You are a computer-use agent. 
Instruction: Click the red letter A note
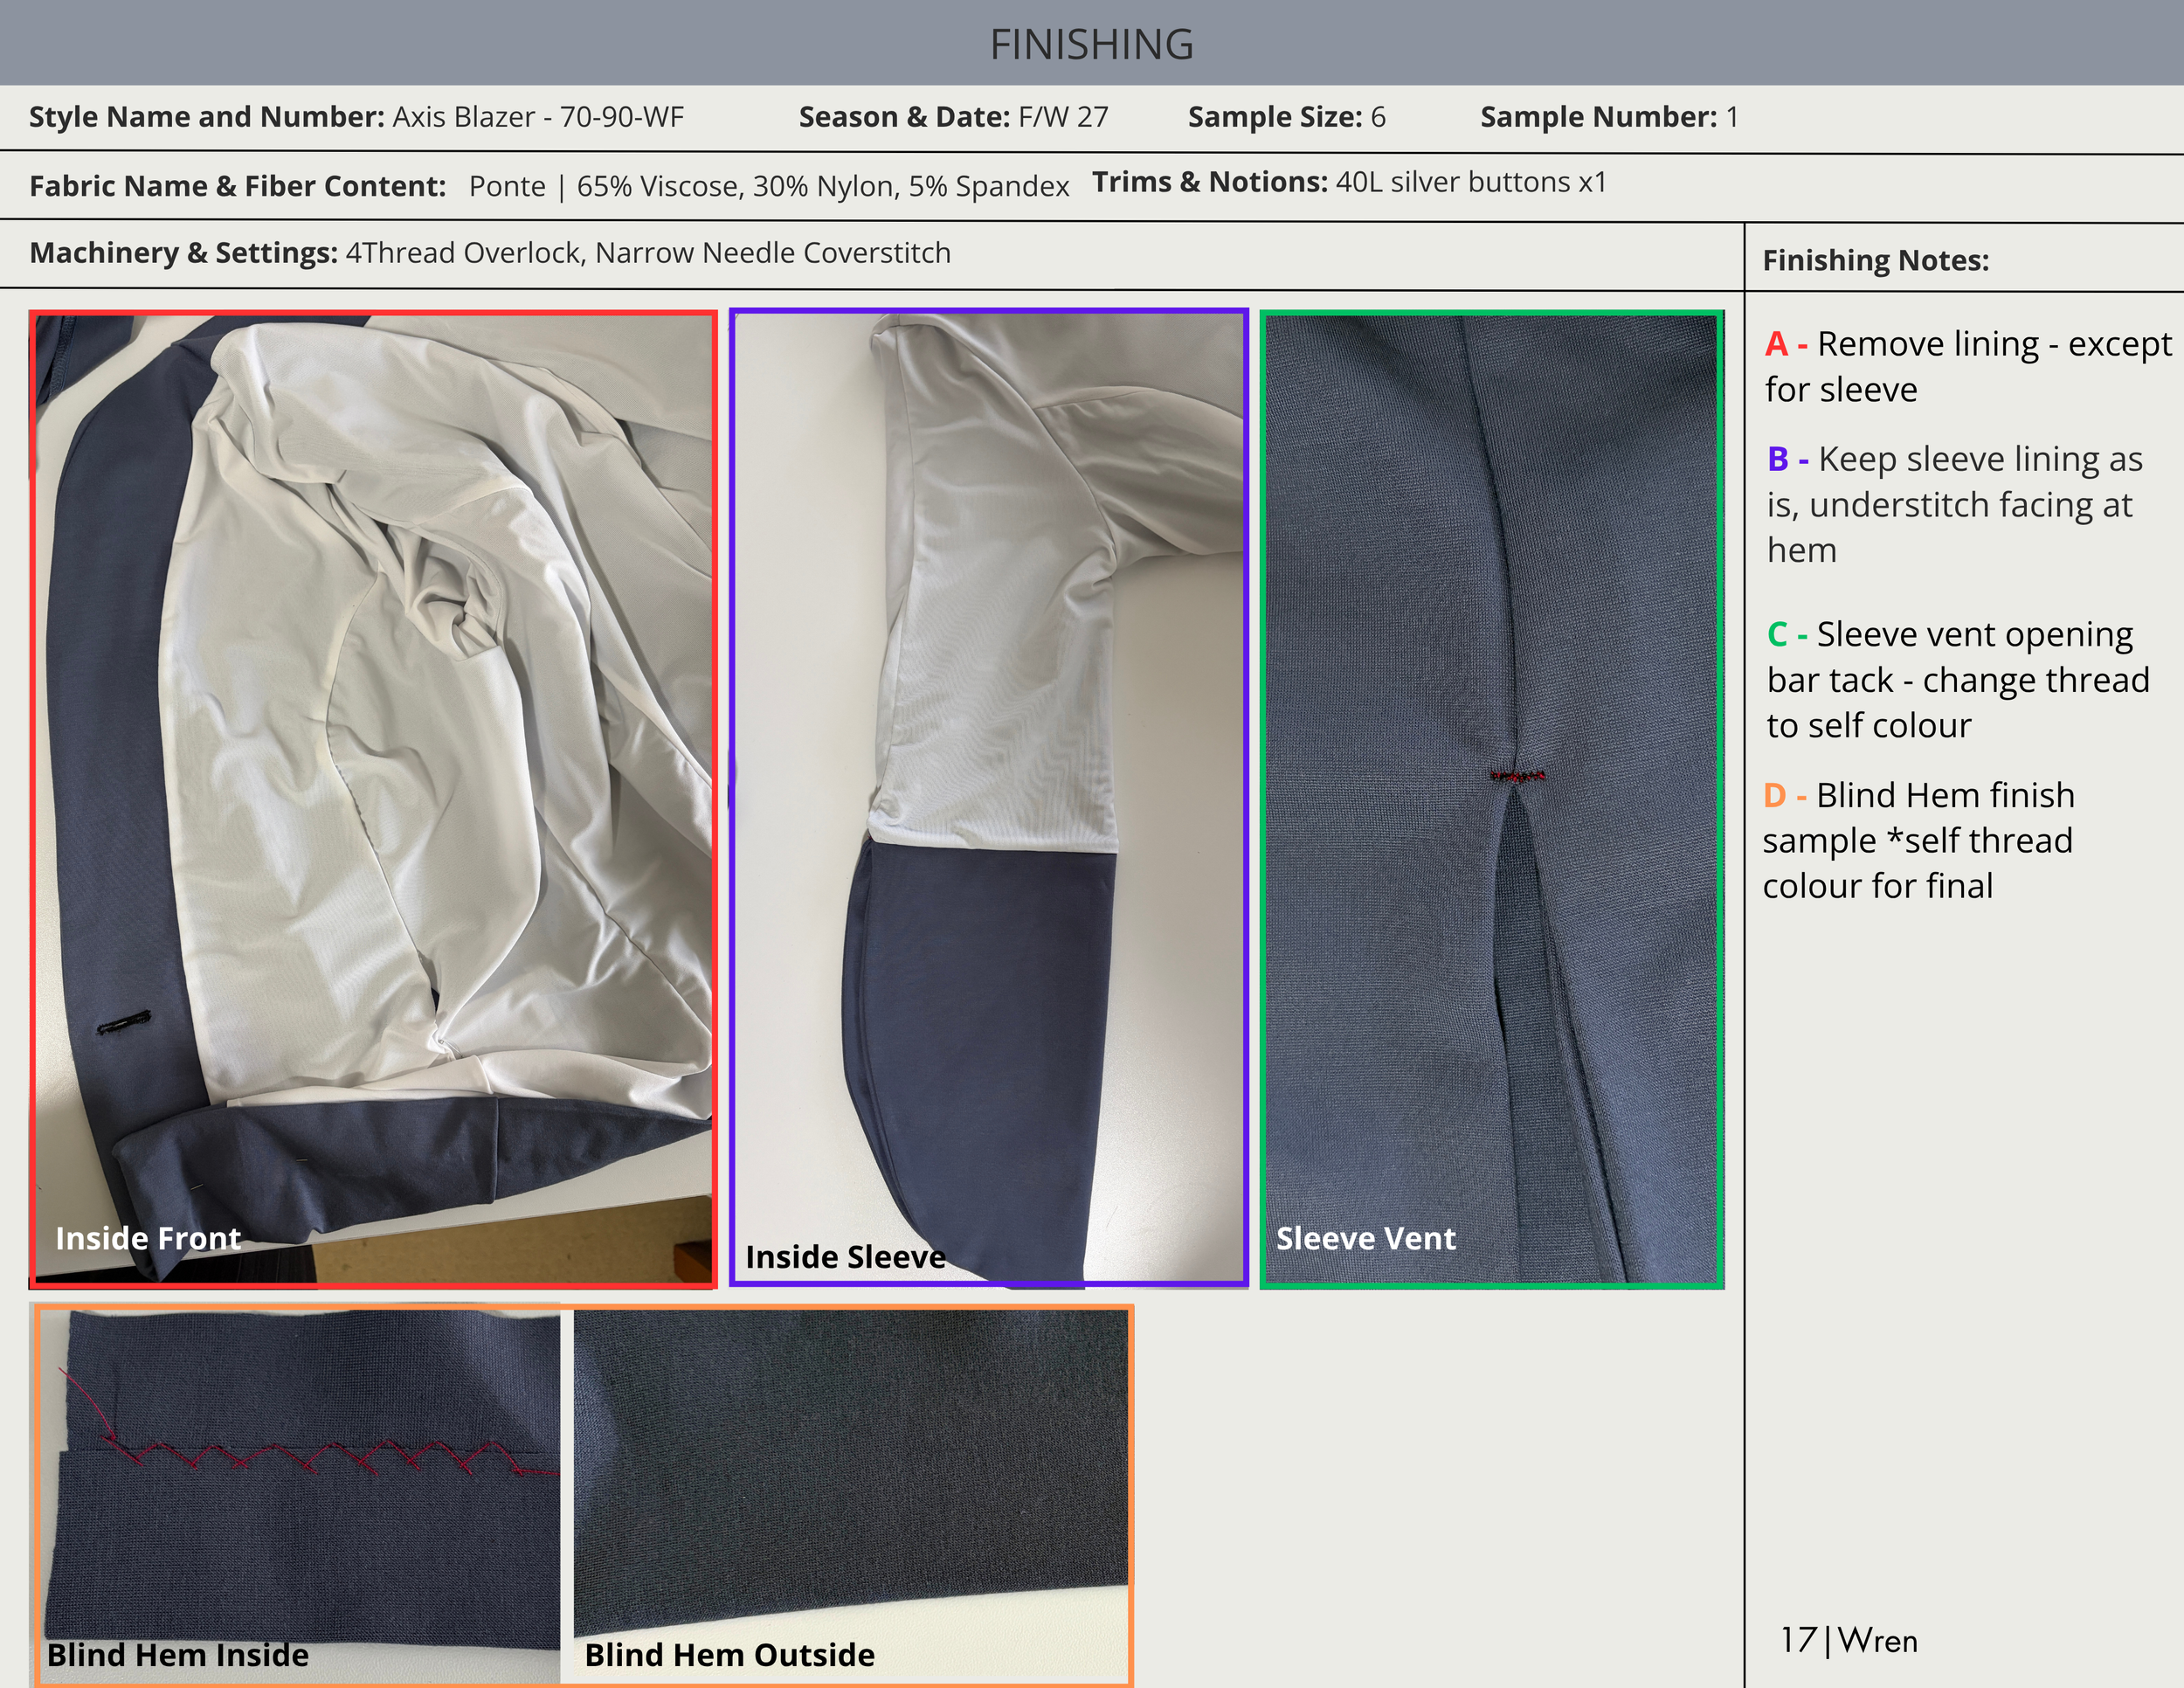coord(1776,344)
